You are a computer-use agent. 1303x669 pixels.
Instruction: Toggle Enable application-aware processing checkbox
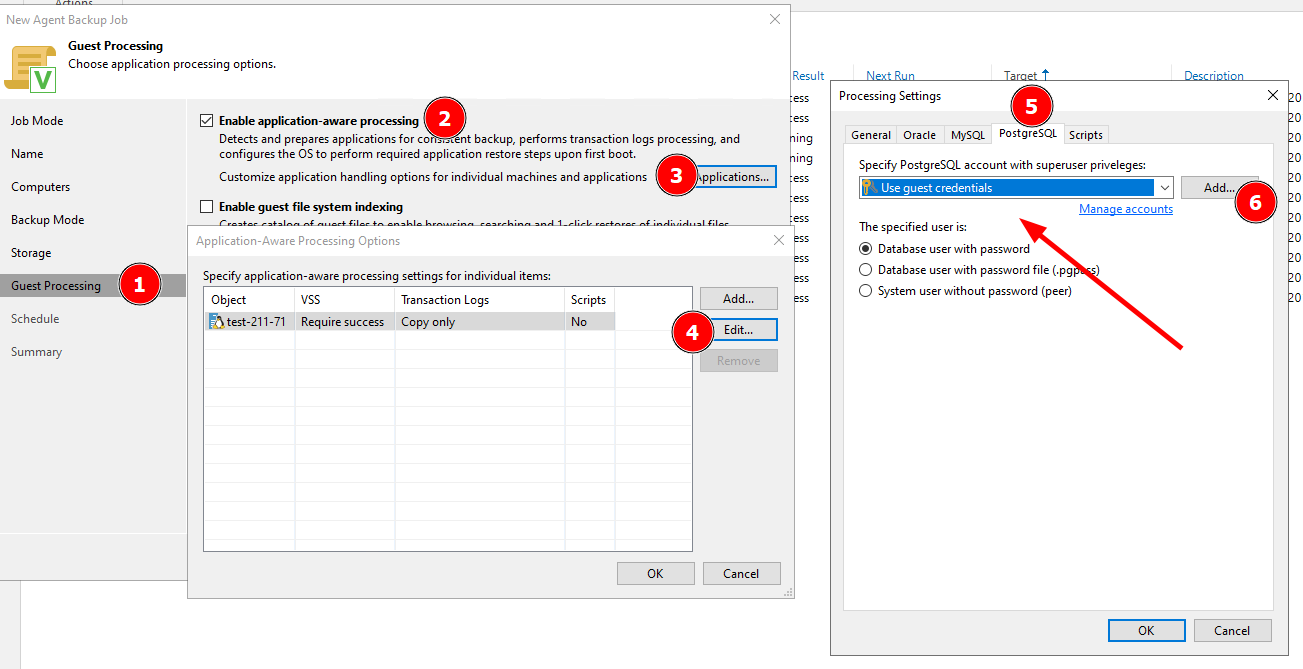click(207, 121)
